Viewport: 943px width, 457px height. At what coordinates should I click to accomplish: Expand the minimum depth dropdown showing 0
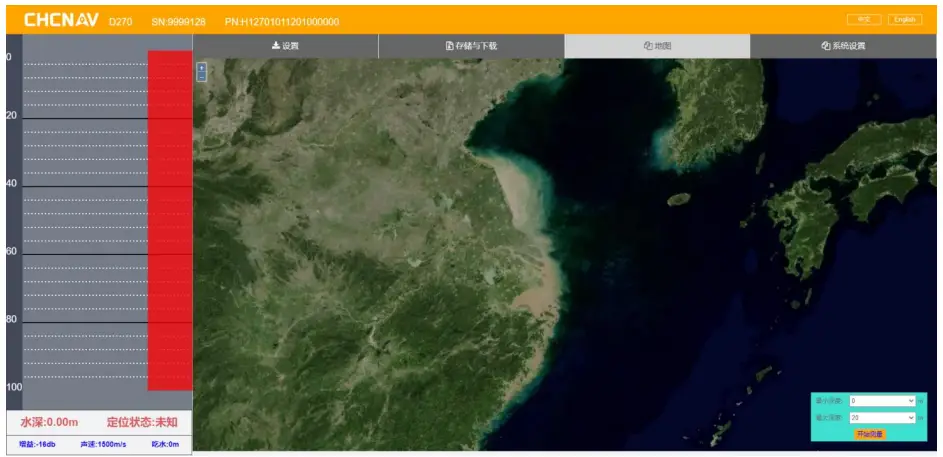882,400
